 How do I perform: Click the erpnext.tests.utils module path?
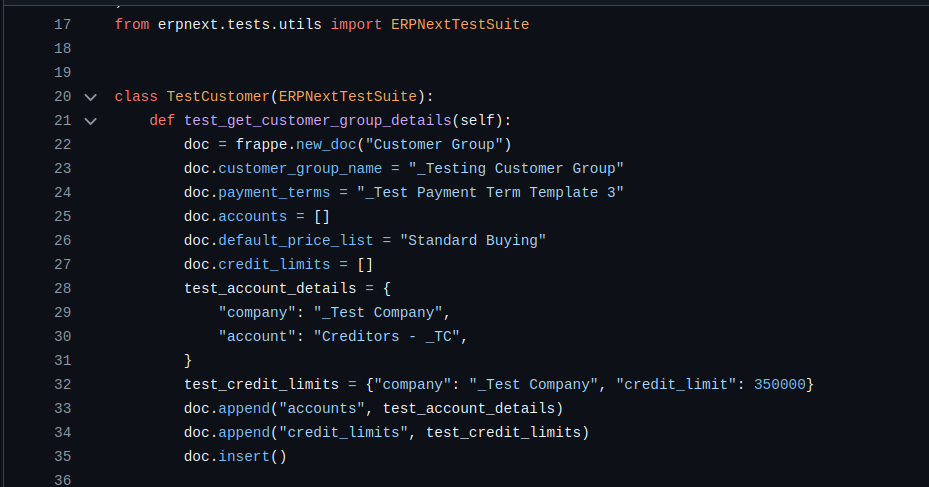240,24
